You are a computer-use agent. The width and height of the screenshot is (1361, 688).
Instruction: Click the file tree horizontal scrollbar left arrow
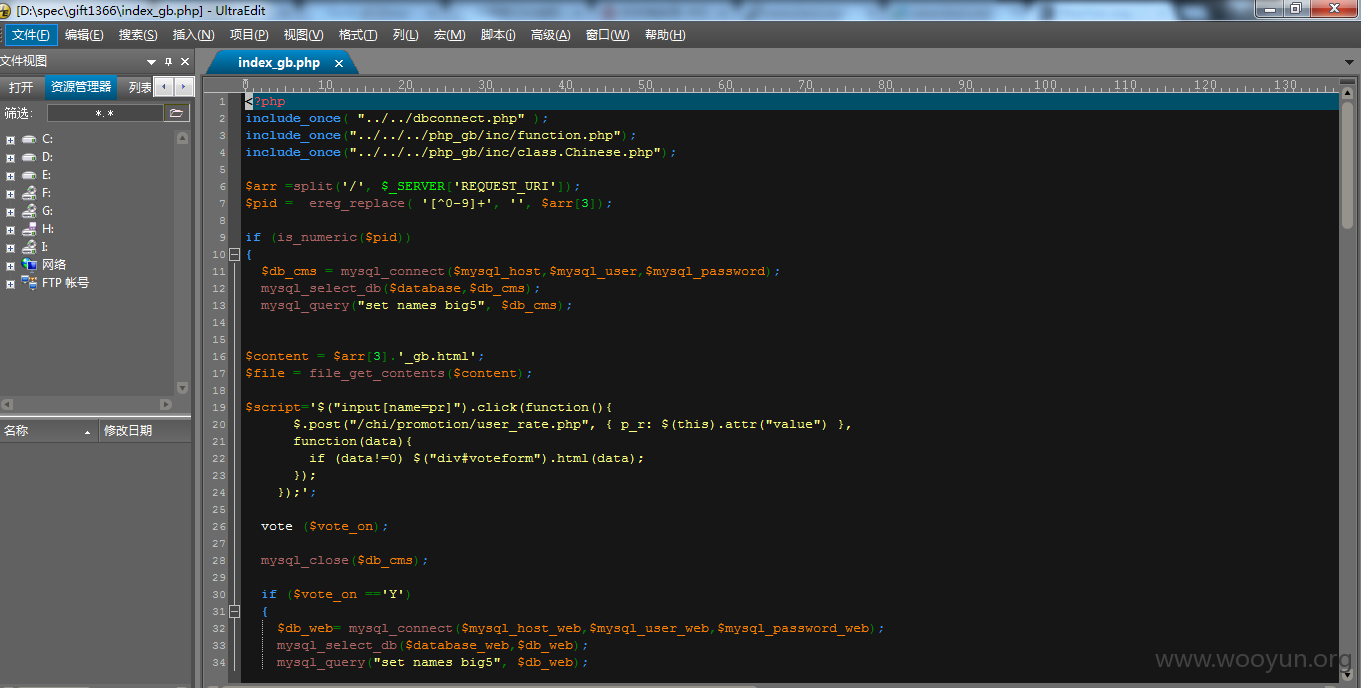(7, 404)
